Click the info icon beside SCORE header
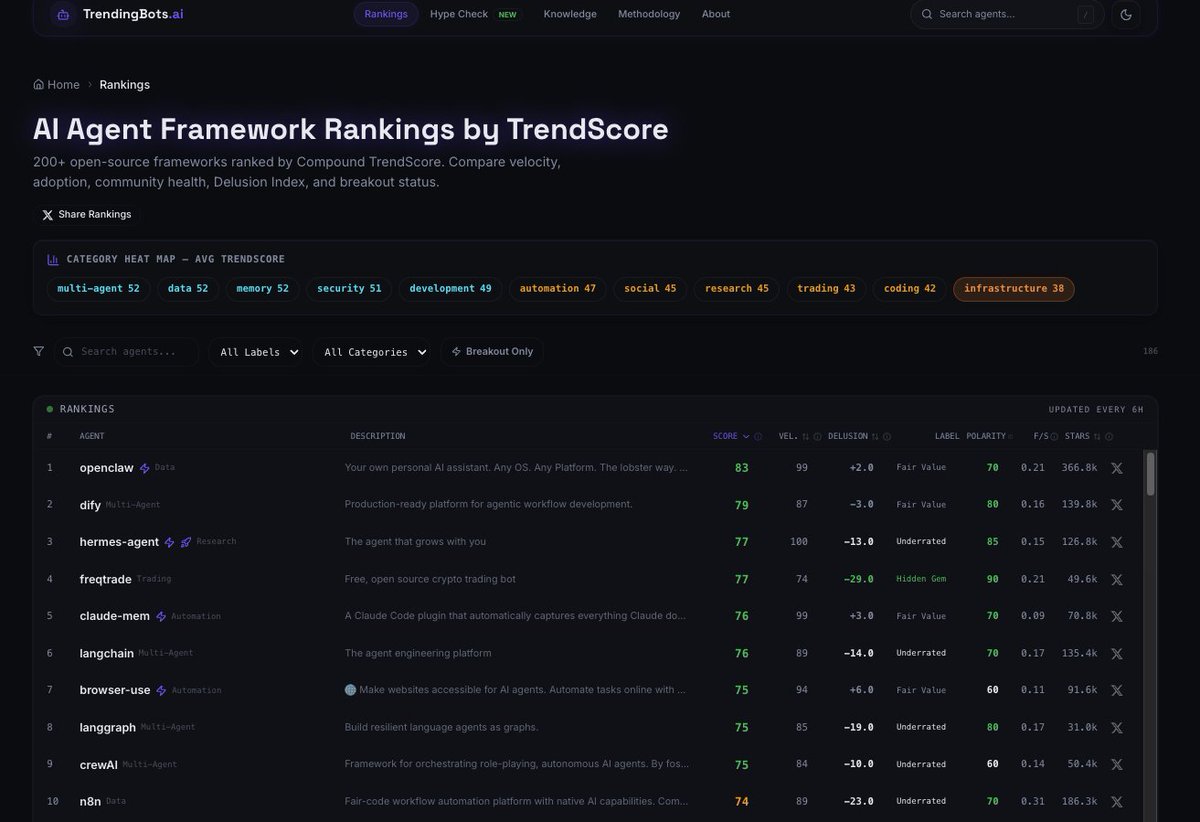The height and width of the screenshot is (822, 1200). tap(758, 436)
